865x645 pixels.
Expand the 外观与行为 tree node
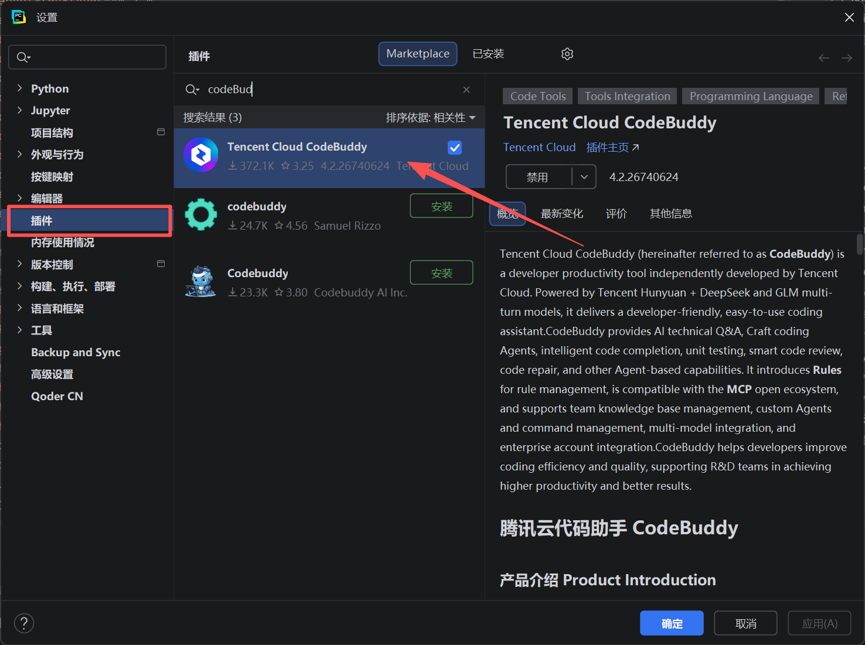coord(19,154)
